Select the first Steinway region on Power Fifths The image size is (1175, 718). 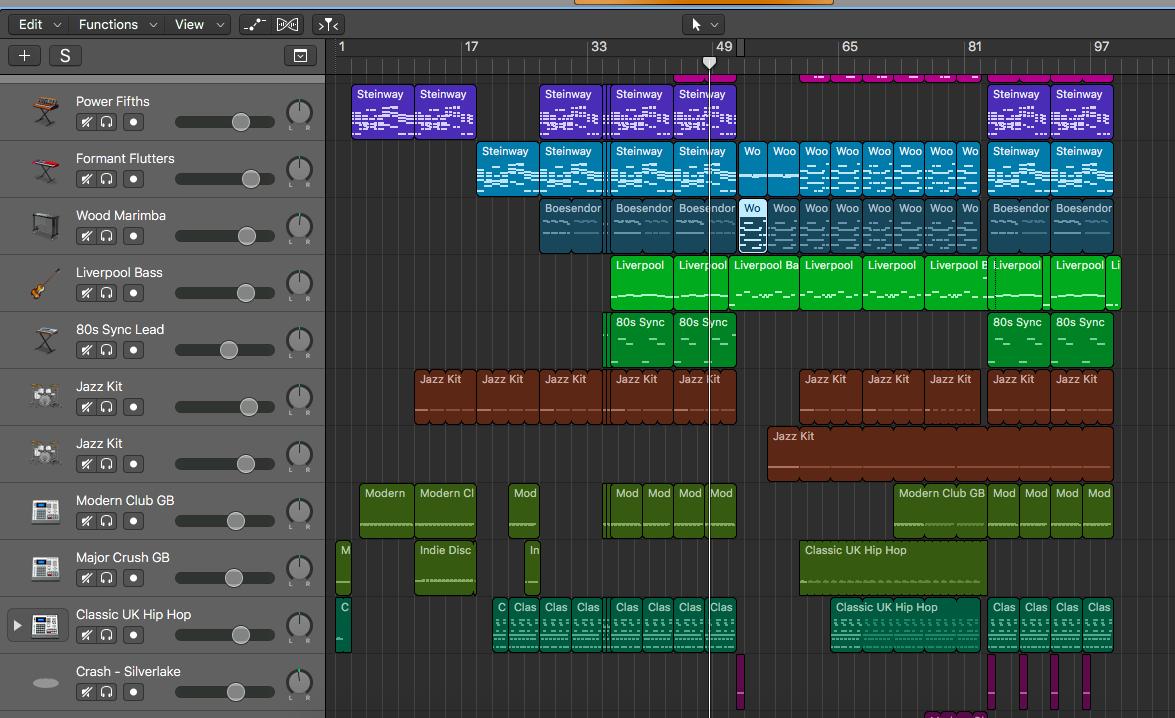pos(382,112)
